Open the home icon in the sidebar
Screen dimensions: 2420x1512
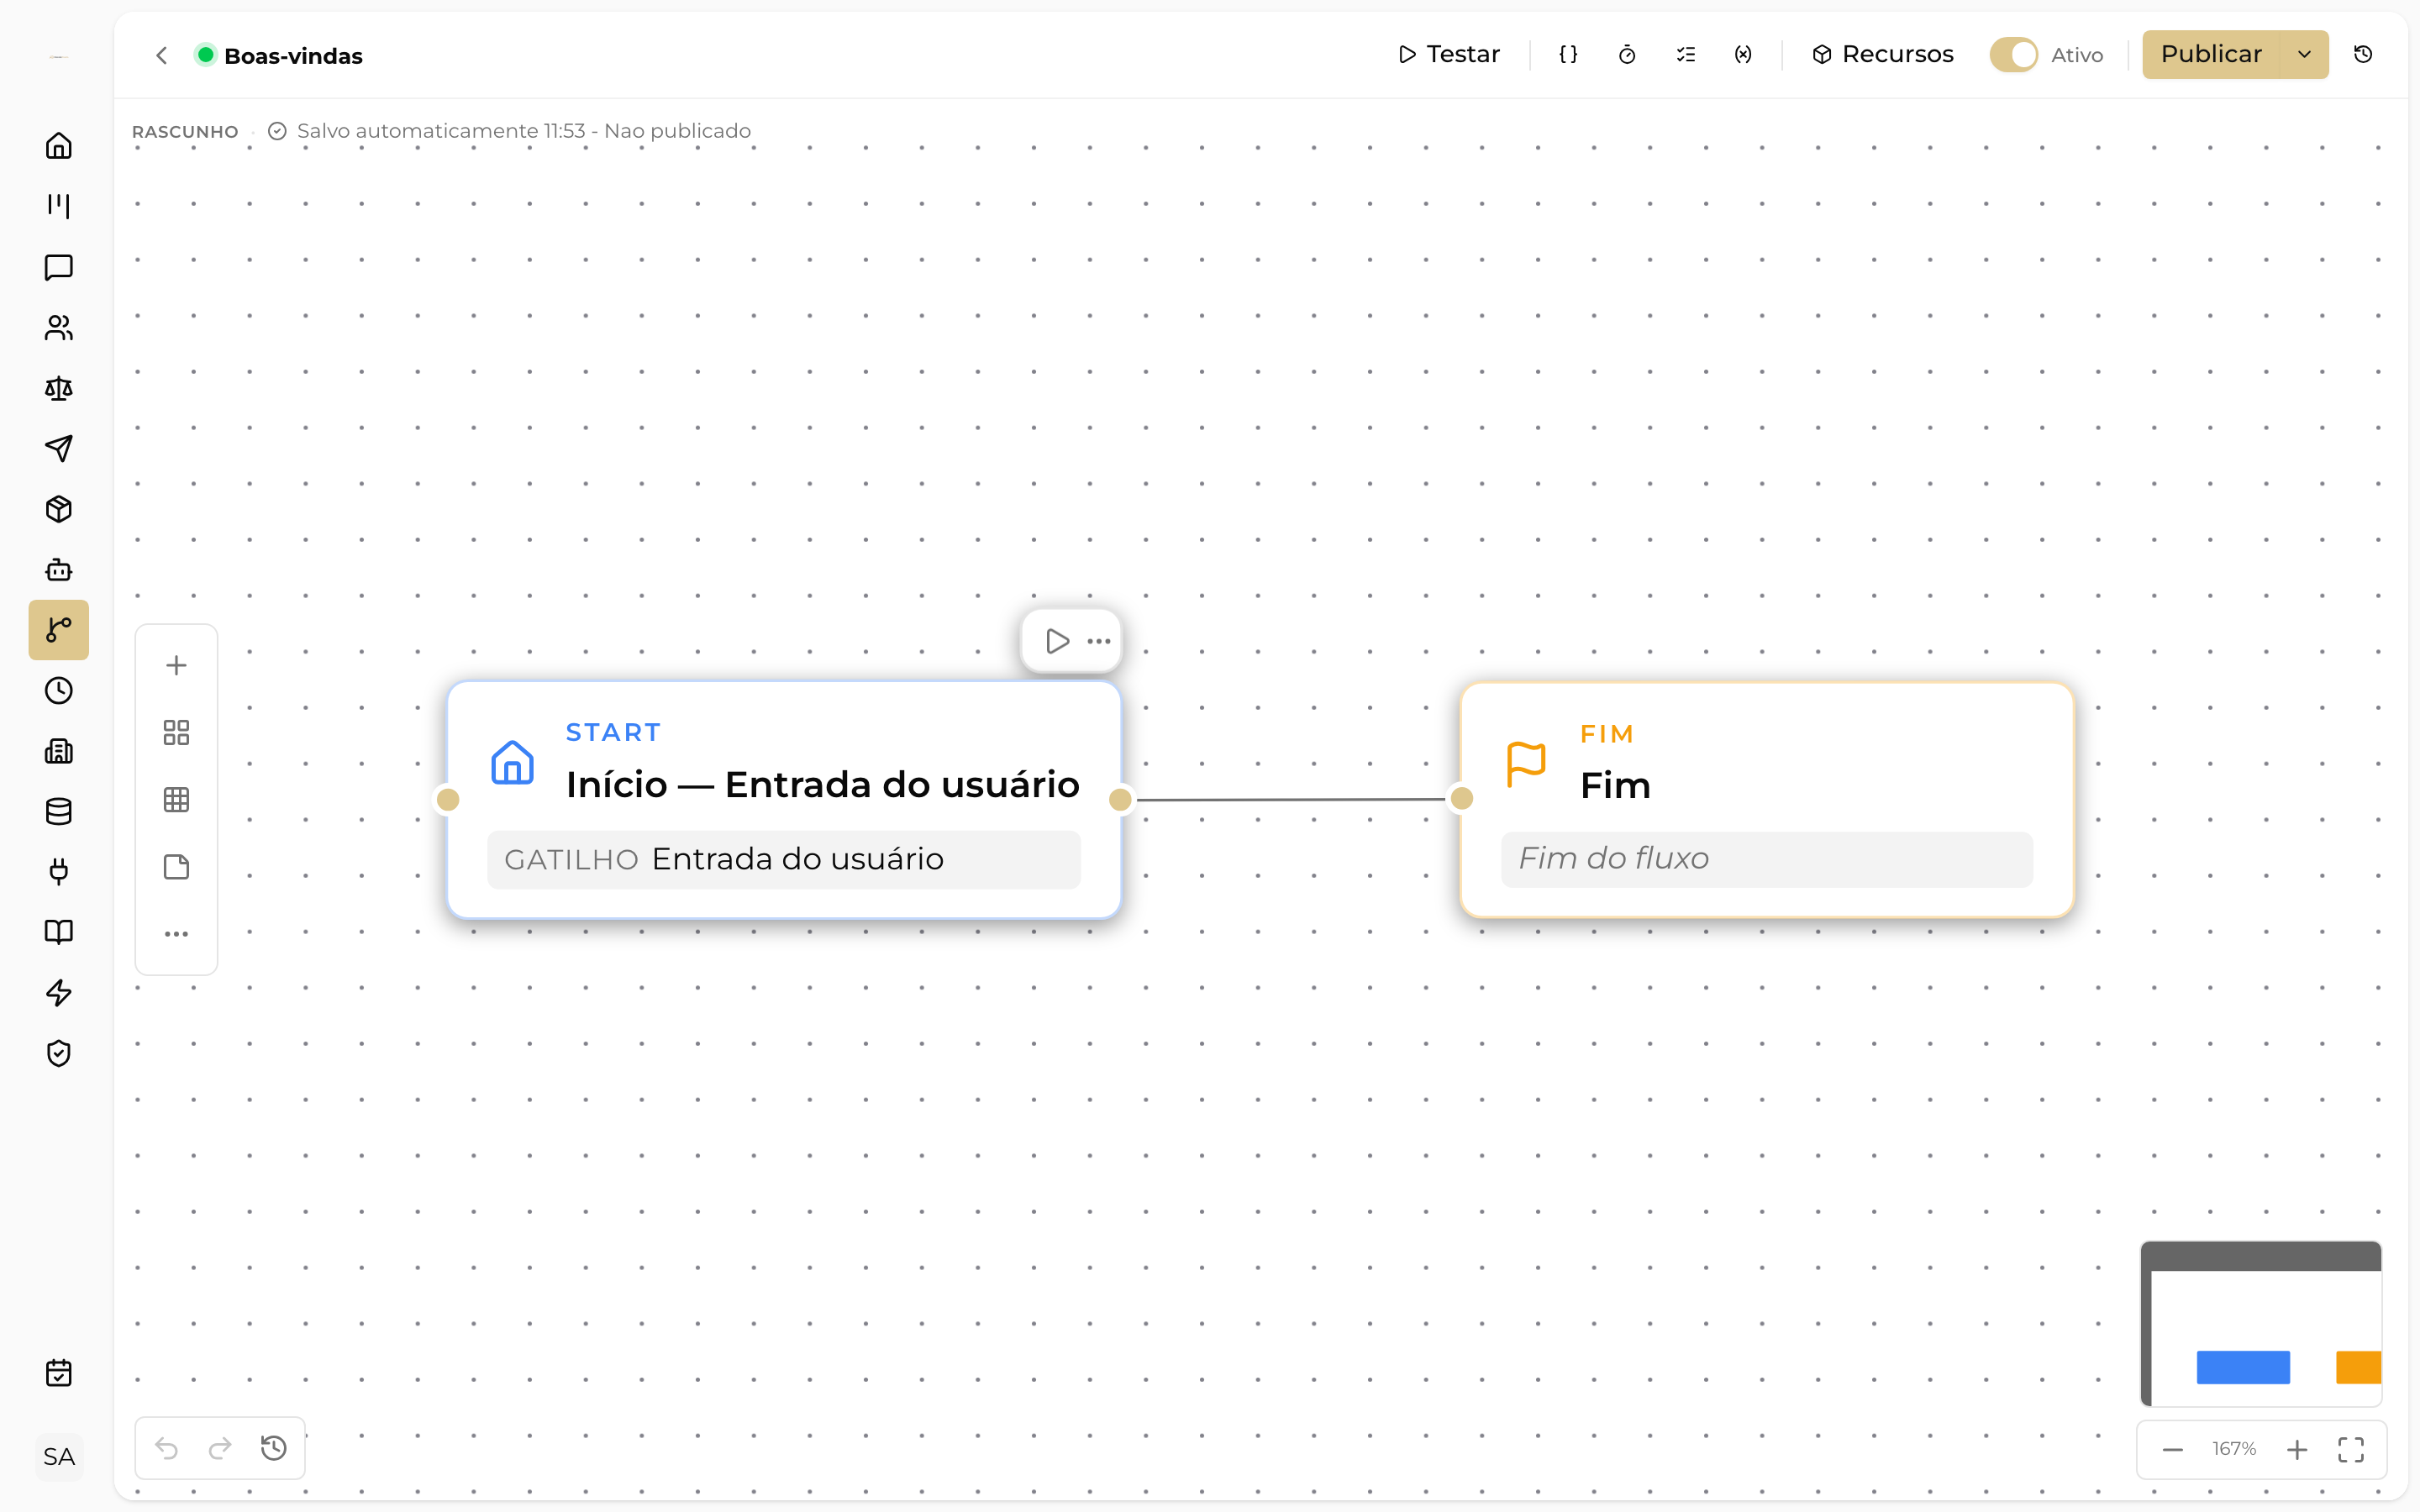pyautogui.click(x=59, y=146)
